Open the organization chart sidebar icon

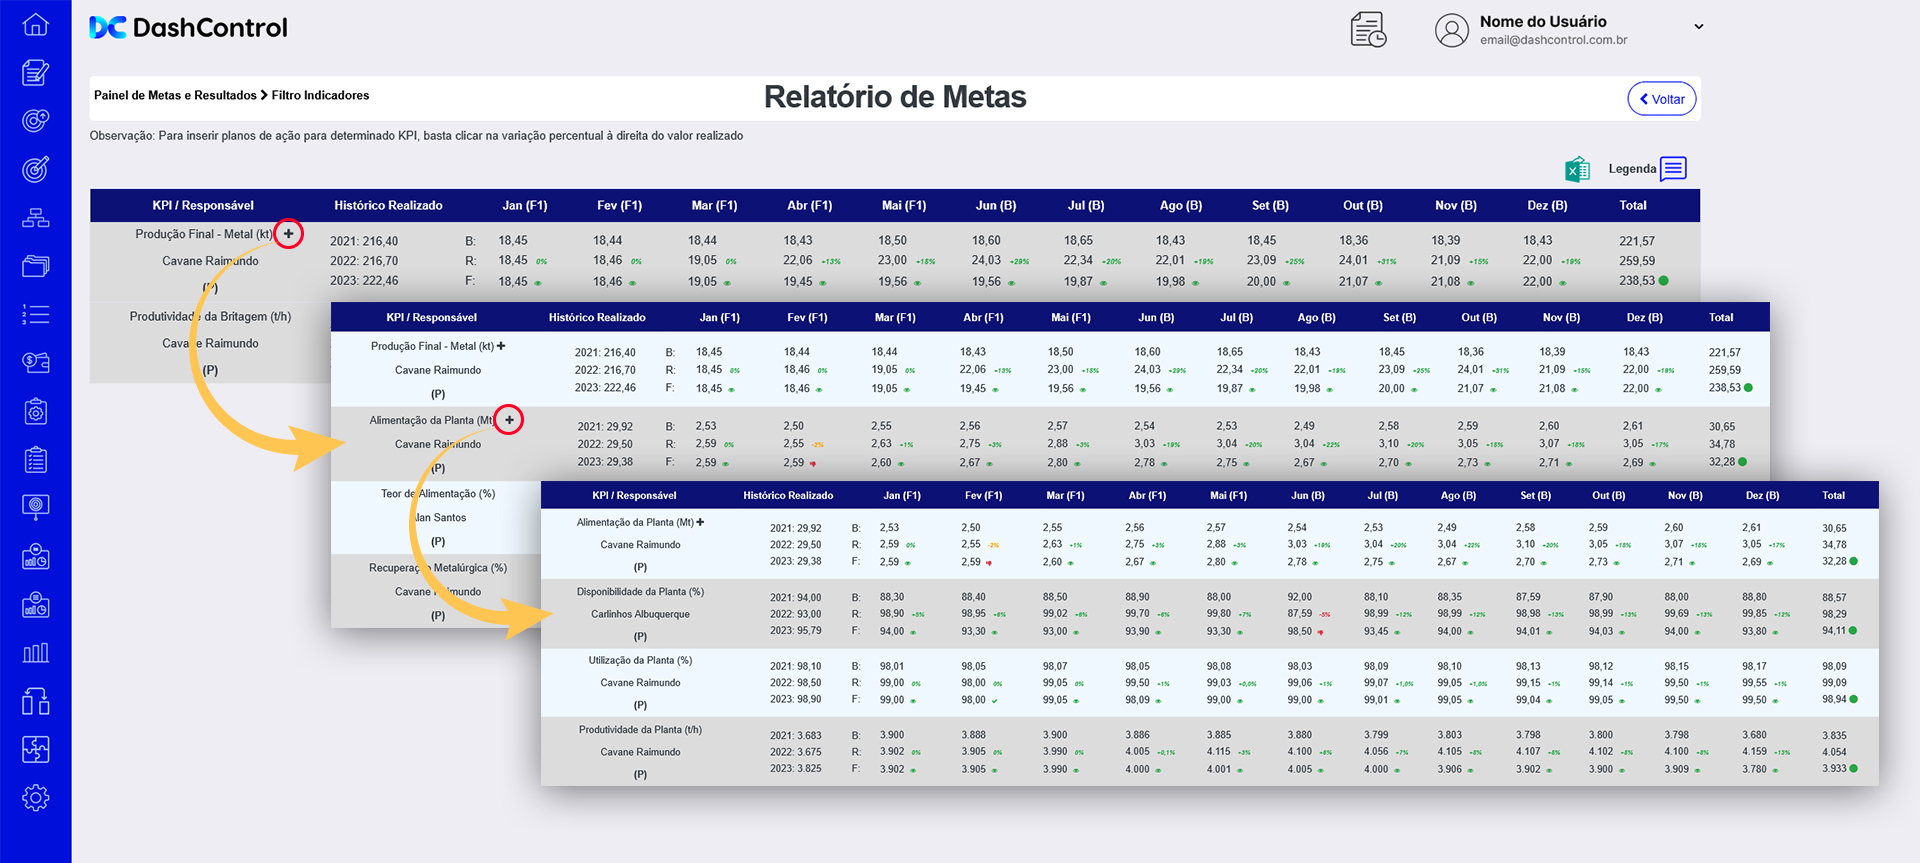35,218
